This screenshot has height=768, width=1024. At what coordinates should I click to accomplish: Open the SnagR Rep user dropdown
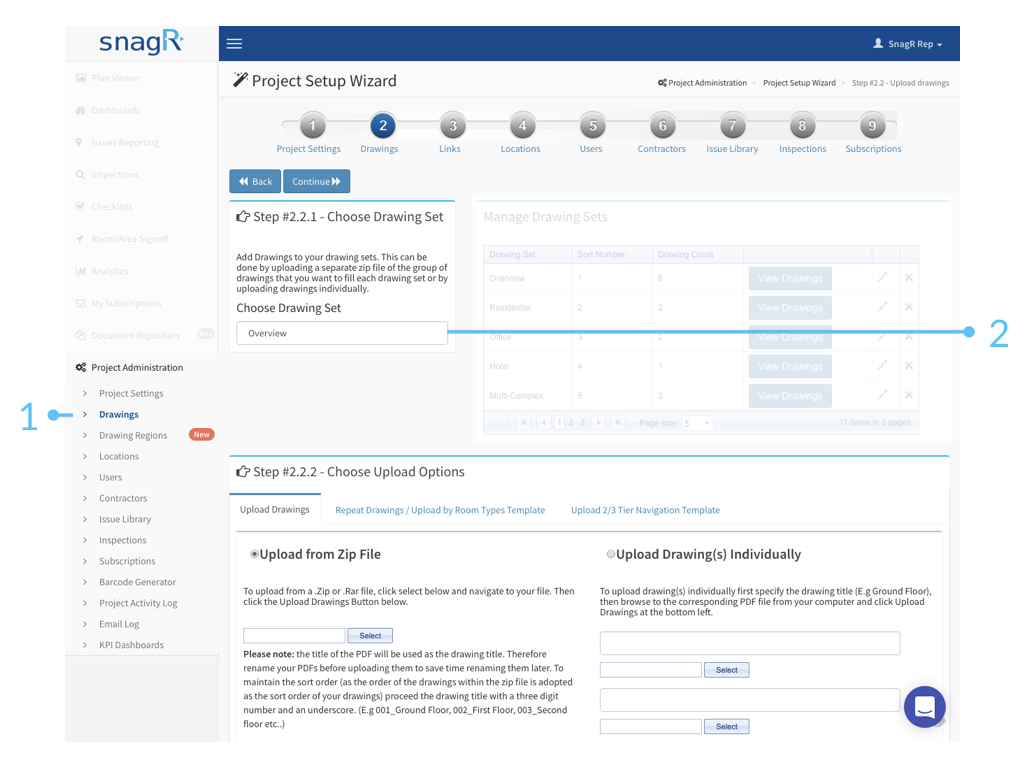908,44
